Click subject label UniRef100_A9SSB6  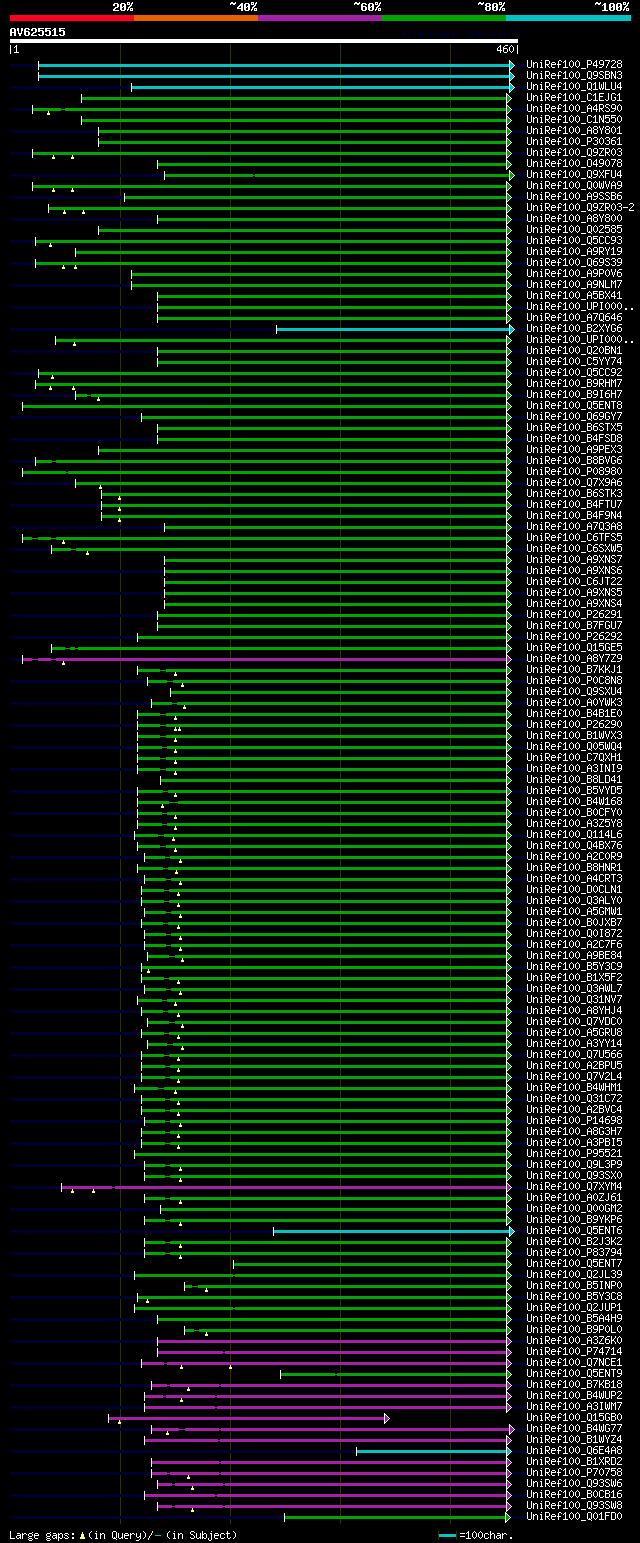574,196
